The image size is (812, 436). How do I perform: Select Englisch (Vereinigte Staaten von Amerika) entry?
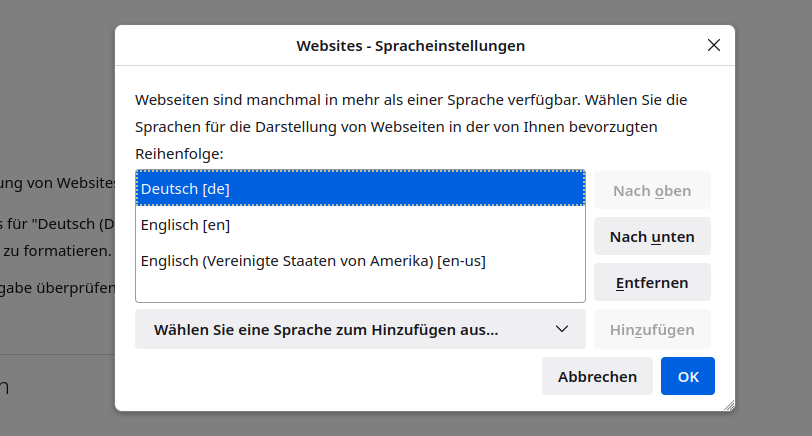(x=360, y=261)
